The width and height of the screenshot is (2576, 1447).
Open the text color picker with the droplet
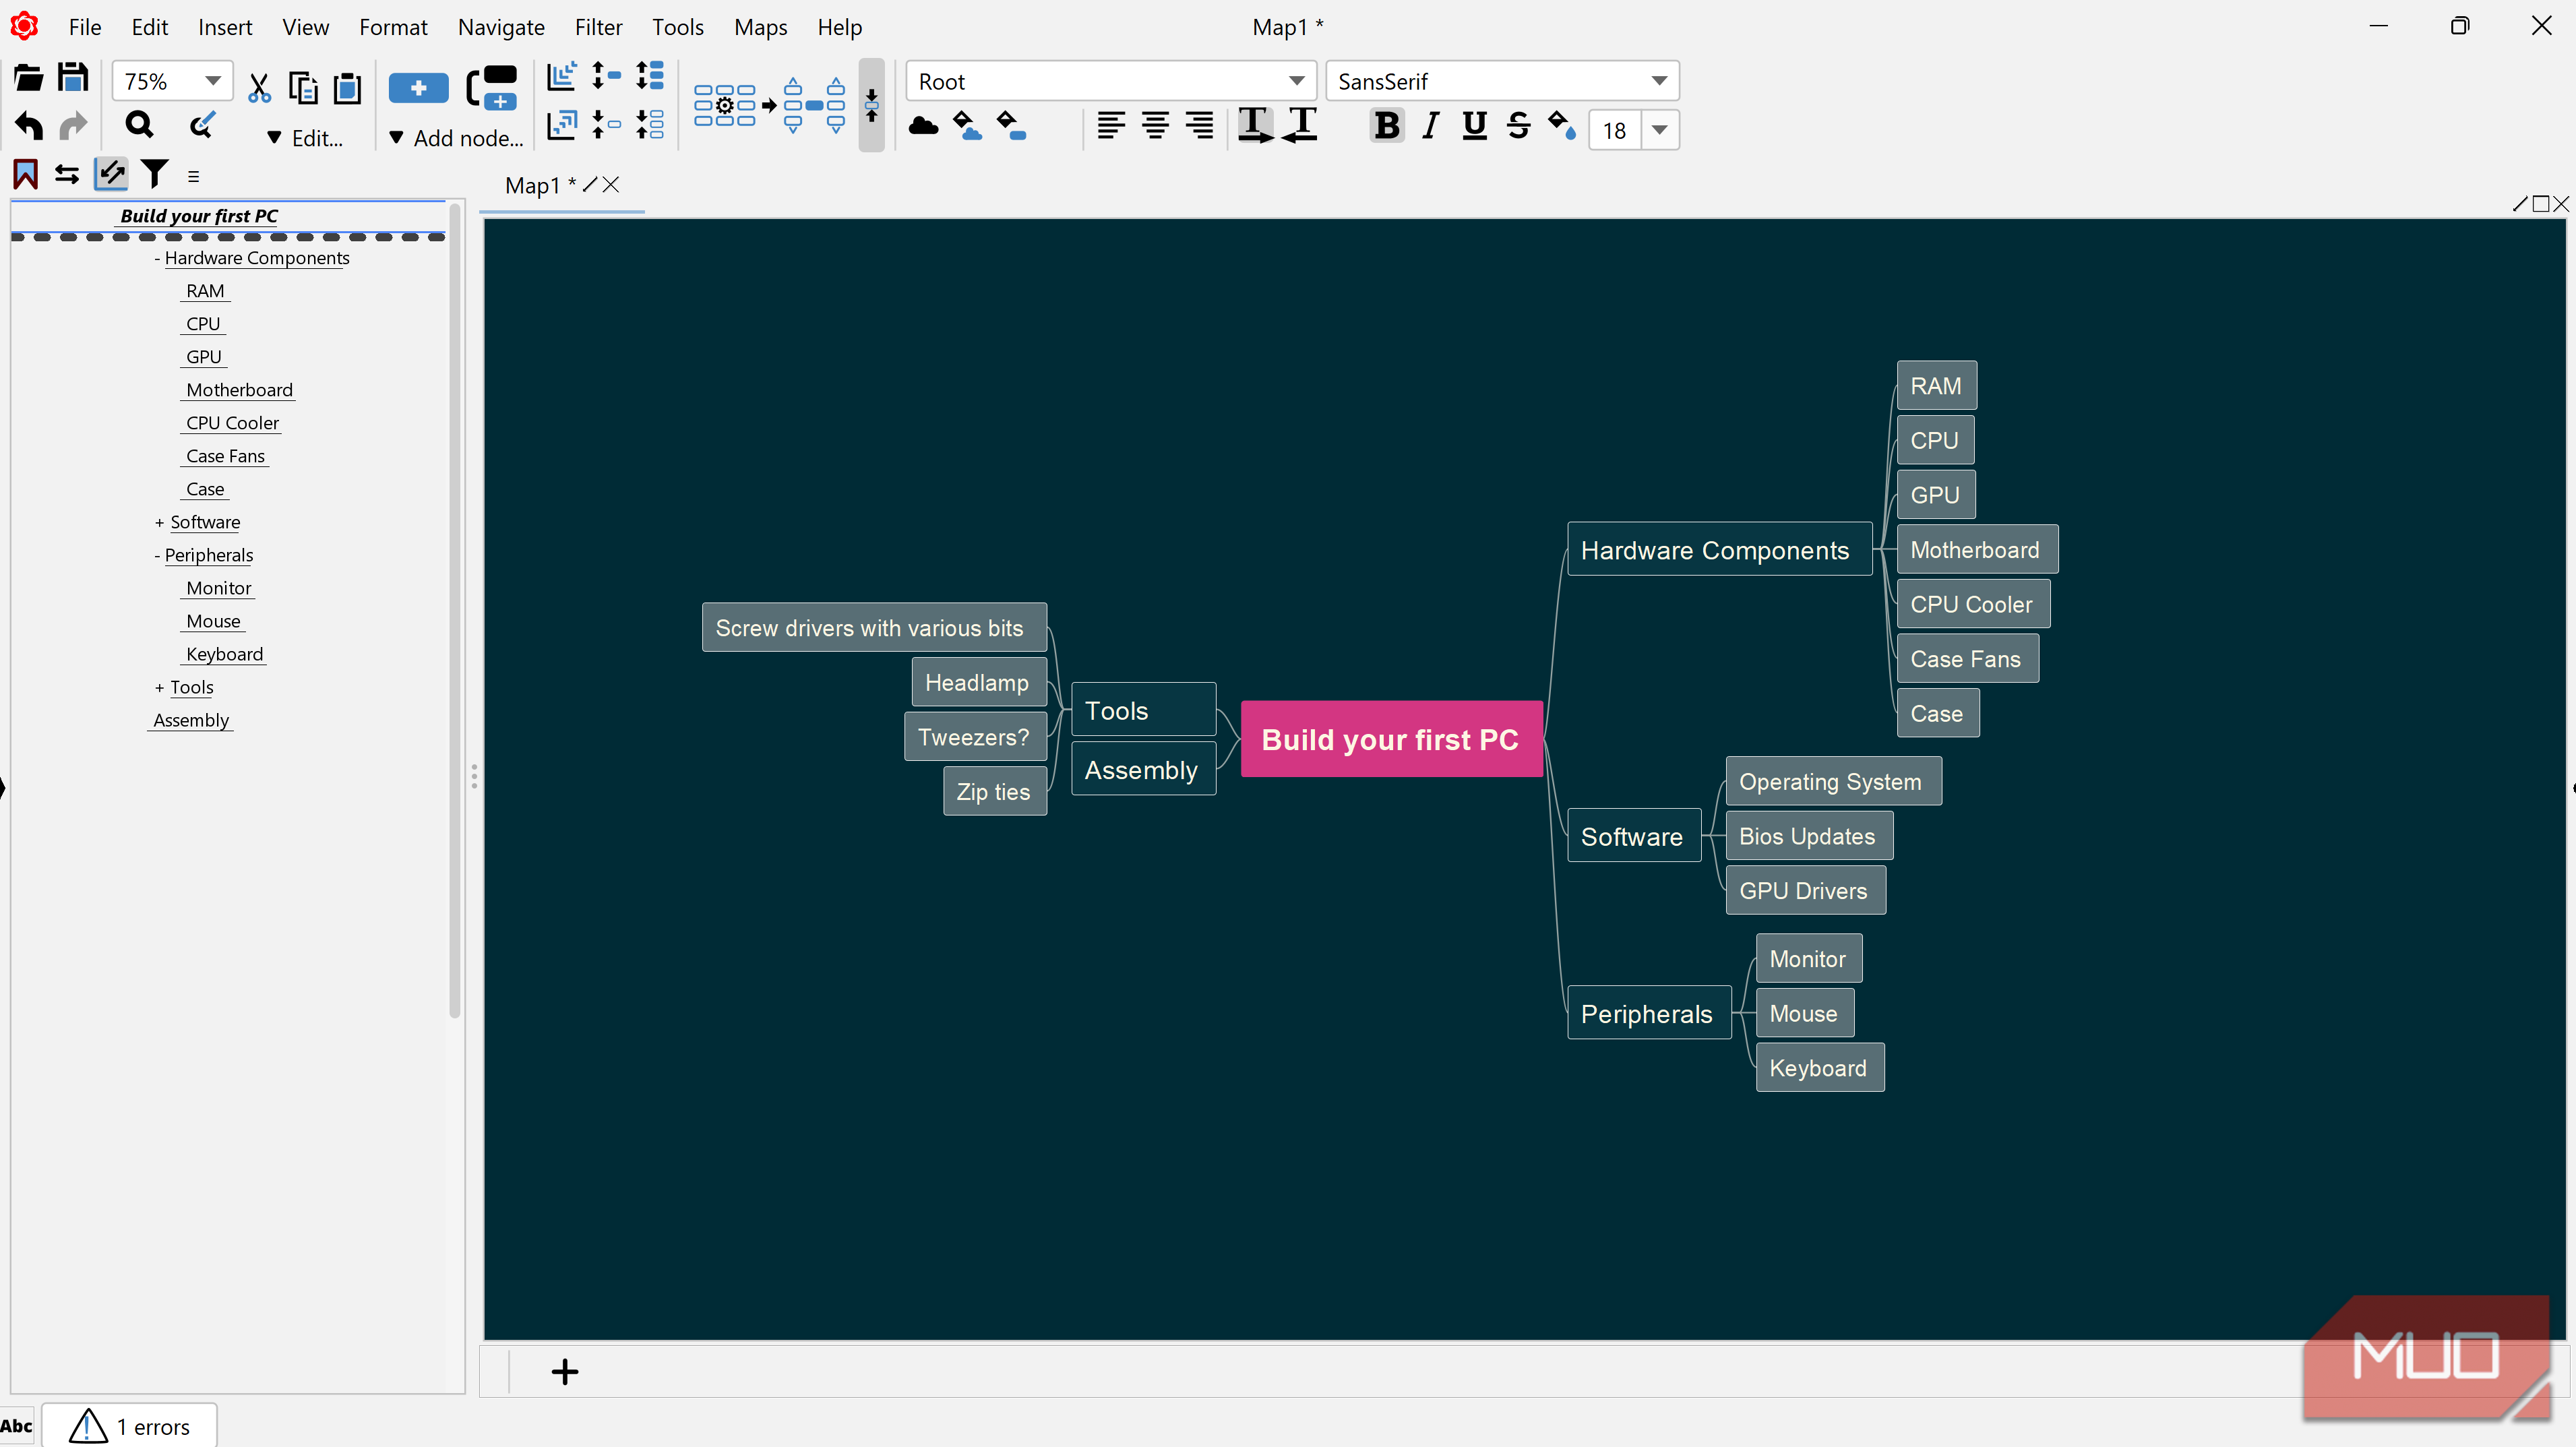coord(1561,126)
